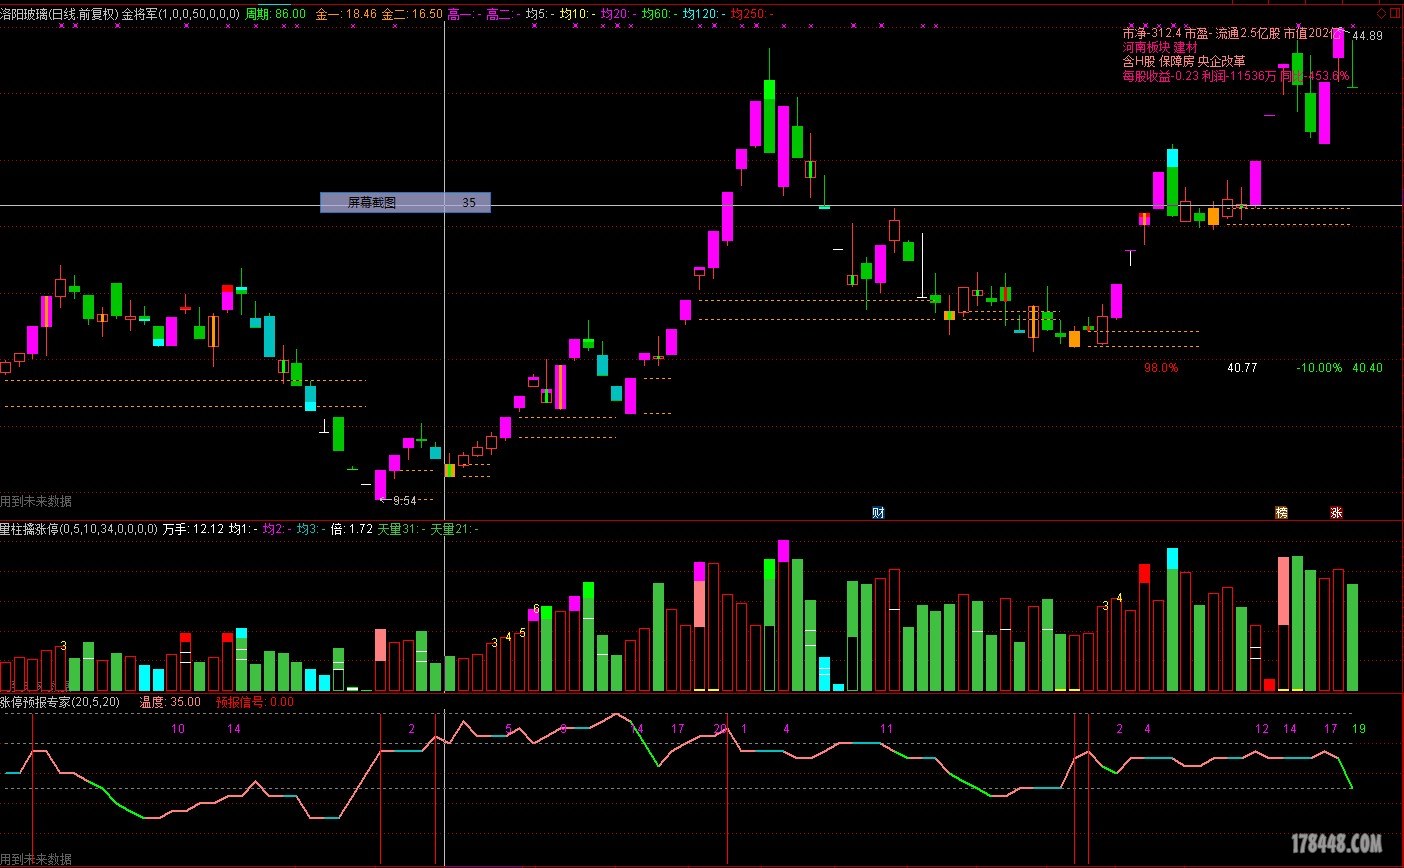Click the 榜 marker below the chart
Screen dimensions: 1404x868
tap(1281, 513)
